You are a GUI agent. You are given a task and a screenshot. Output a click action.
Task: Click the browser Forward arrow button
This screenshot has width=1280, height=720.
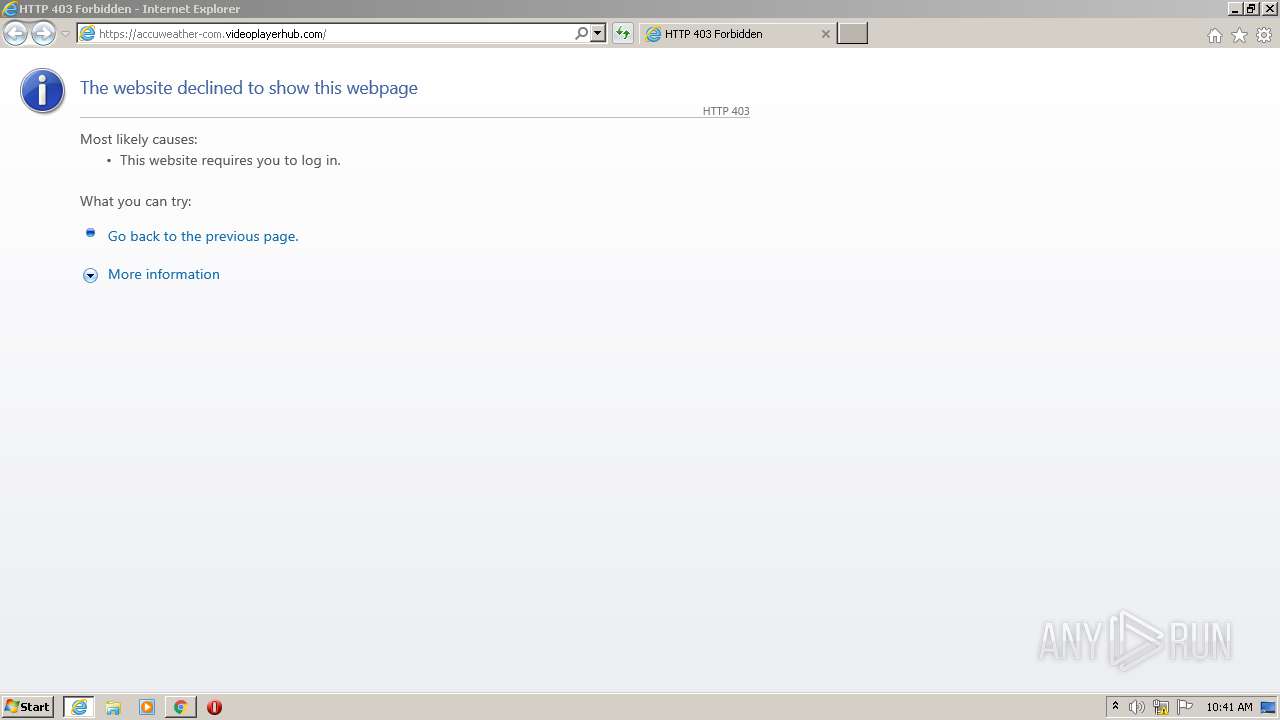click(43, 34)
